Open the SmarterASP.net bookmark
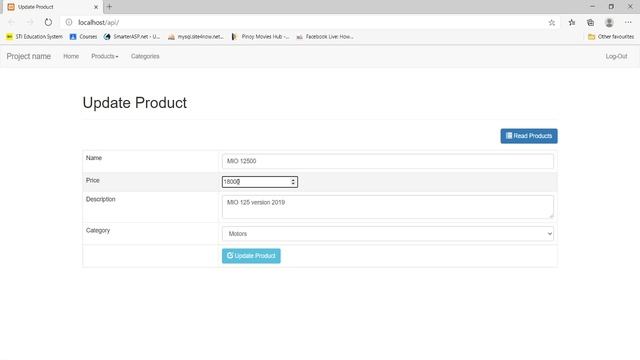 pos(132,37)
